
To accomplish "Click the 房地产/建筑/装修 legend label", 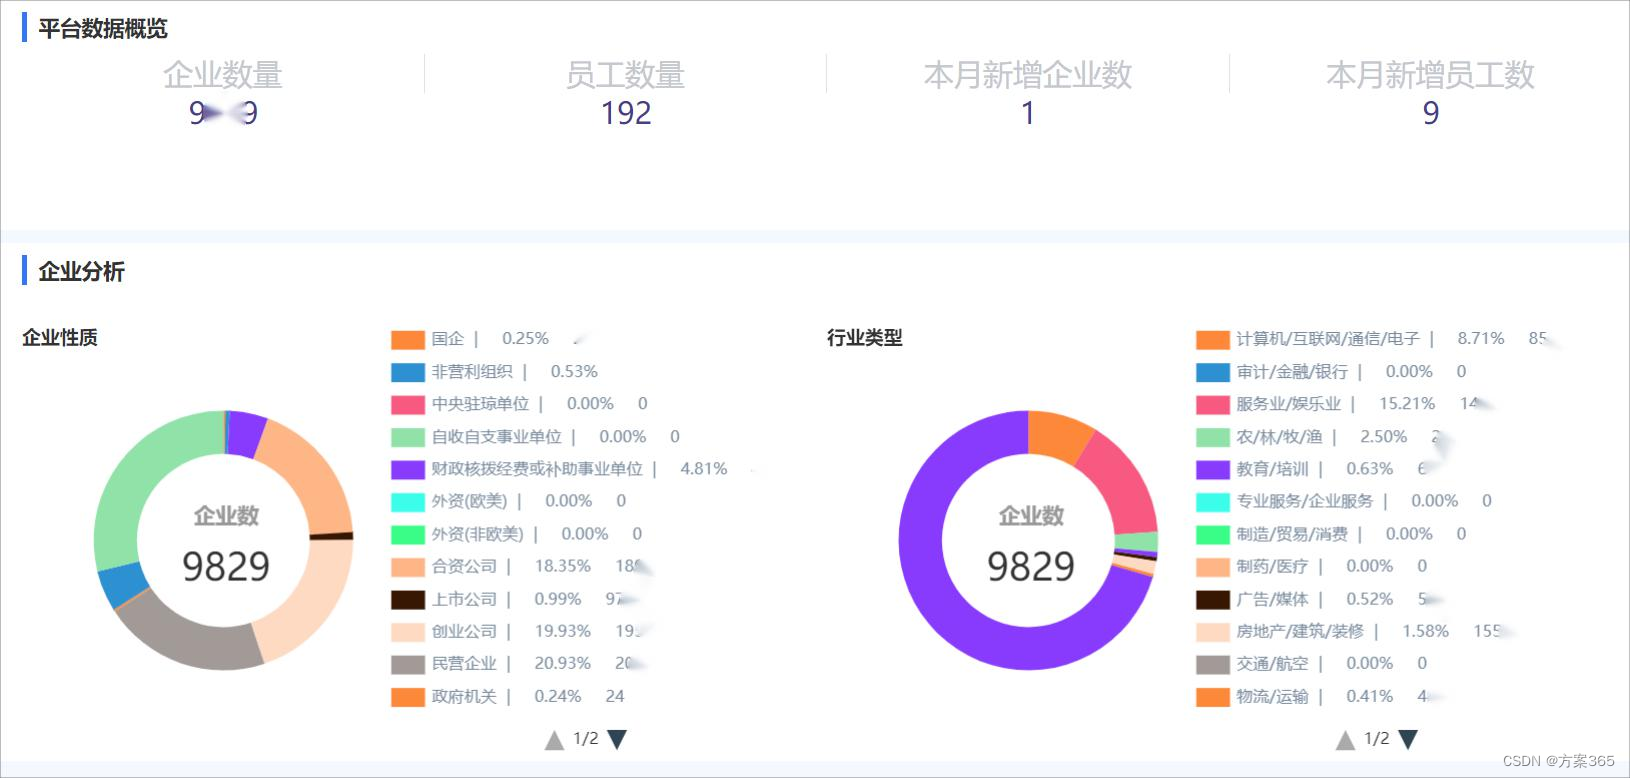I will point(1300,632).
